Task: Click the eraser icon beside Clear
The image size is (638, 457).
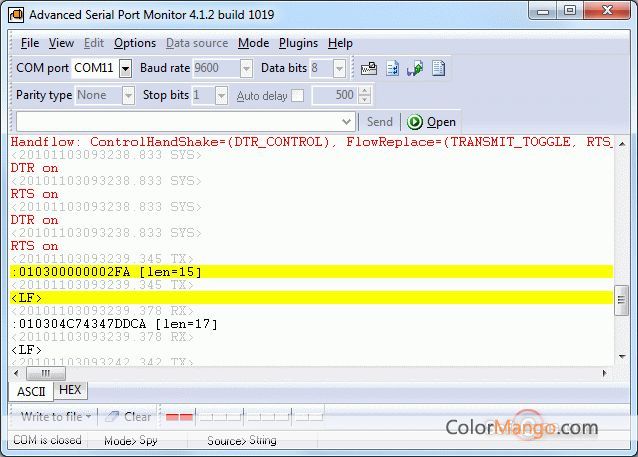Action: coord(112,416)
